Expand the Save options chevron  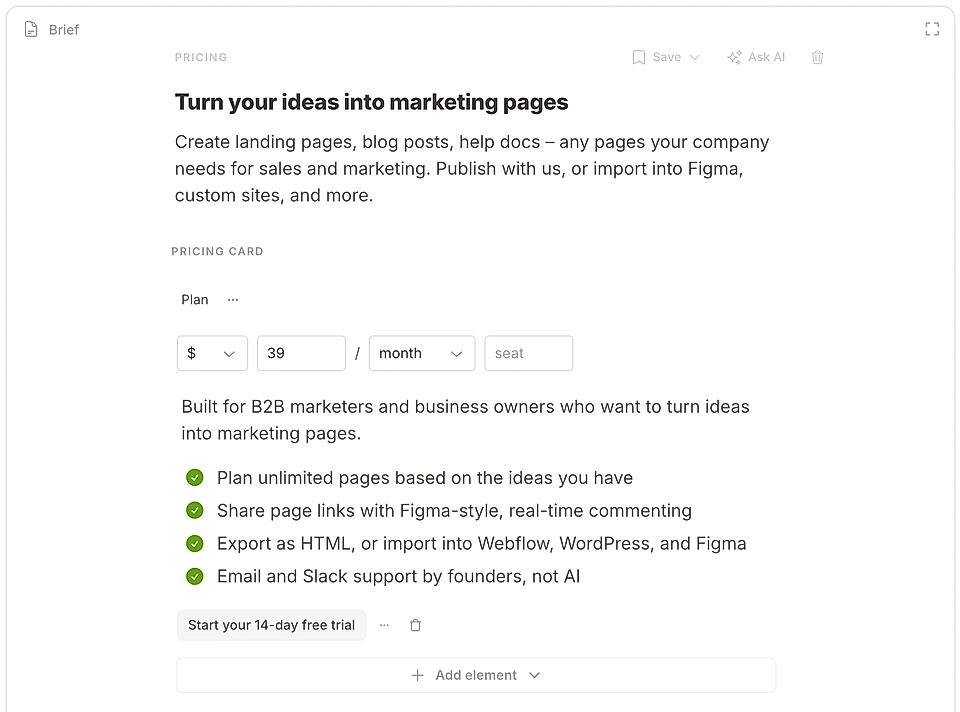tap(695, 57)
